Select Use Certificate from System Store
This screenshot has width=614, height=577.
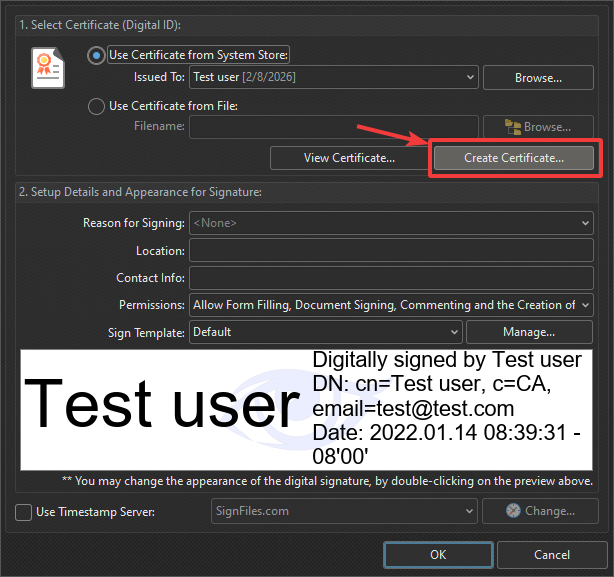click(97, 55)
